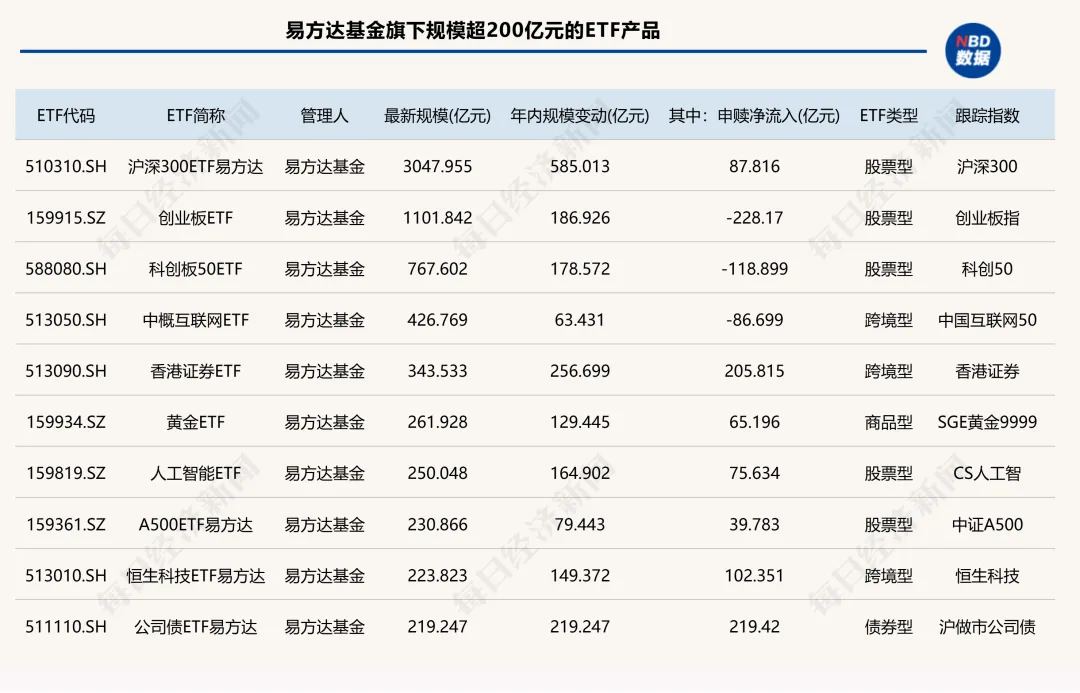1080x693 pixels.
Task: Click 科创板50ETF row name
Action: [x=196, y=268]
